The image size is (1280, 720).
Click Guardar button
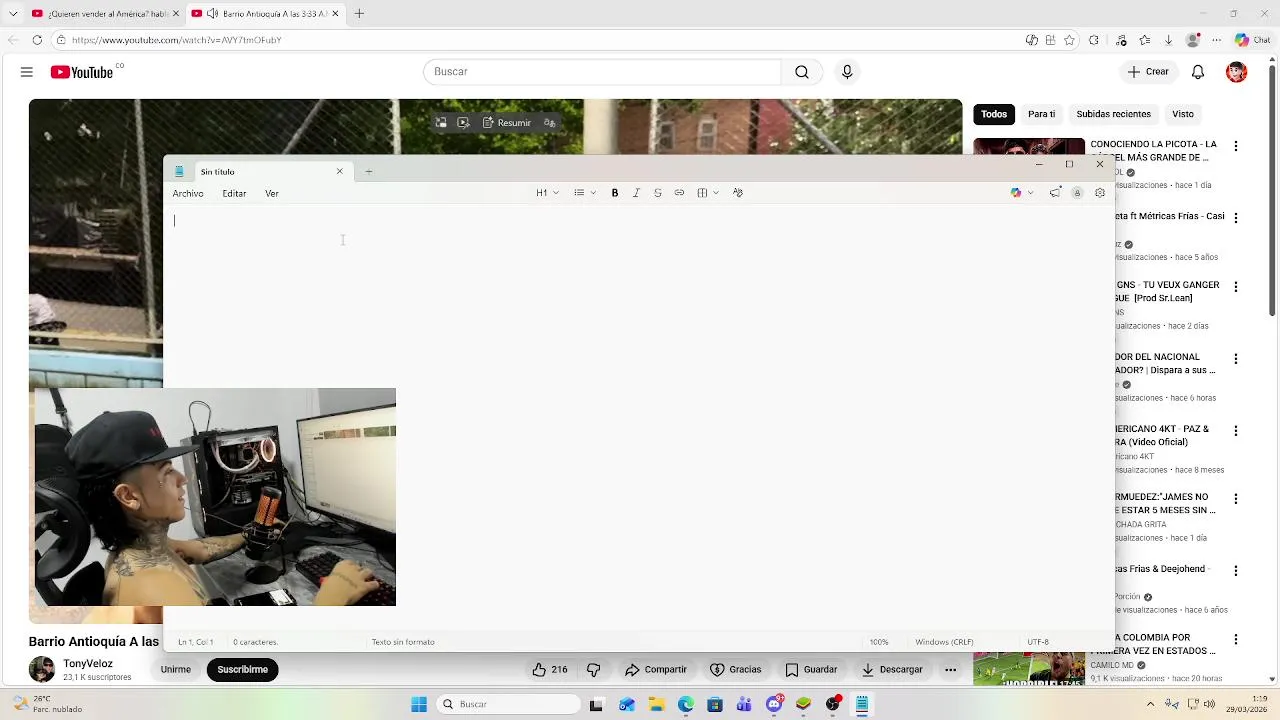[x=811, y=670]
